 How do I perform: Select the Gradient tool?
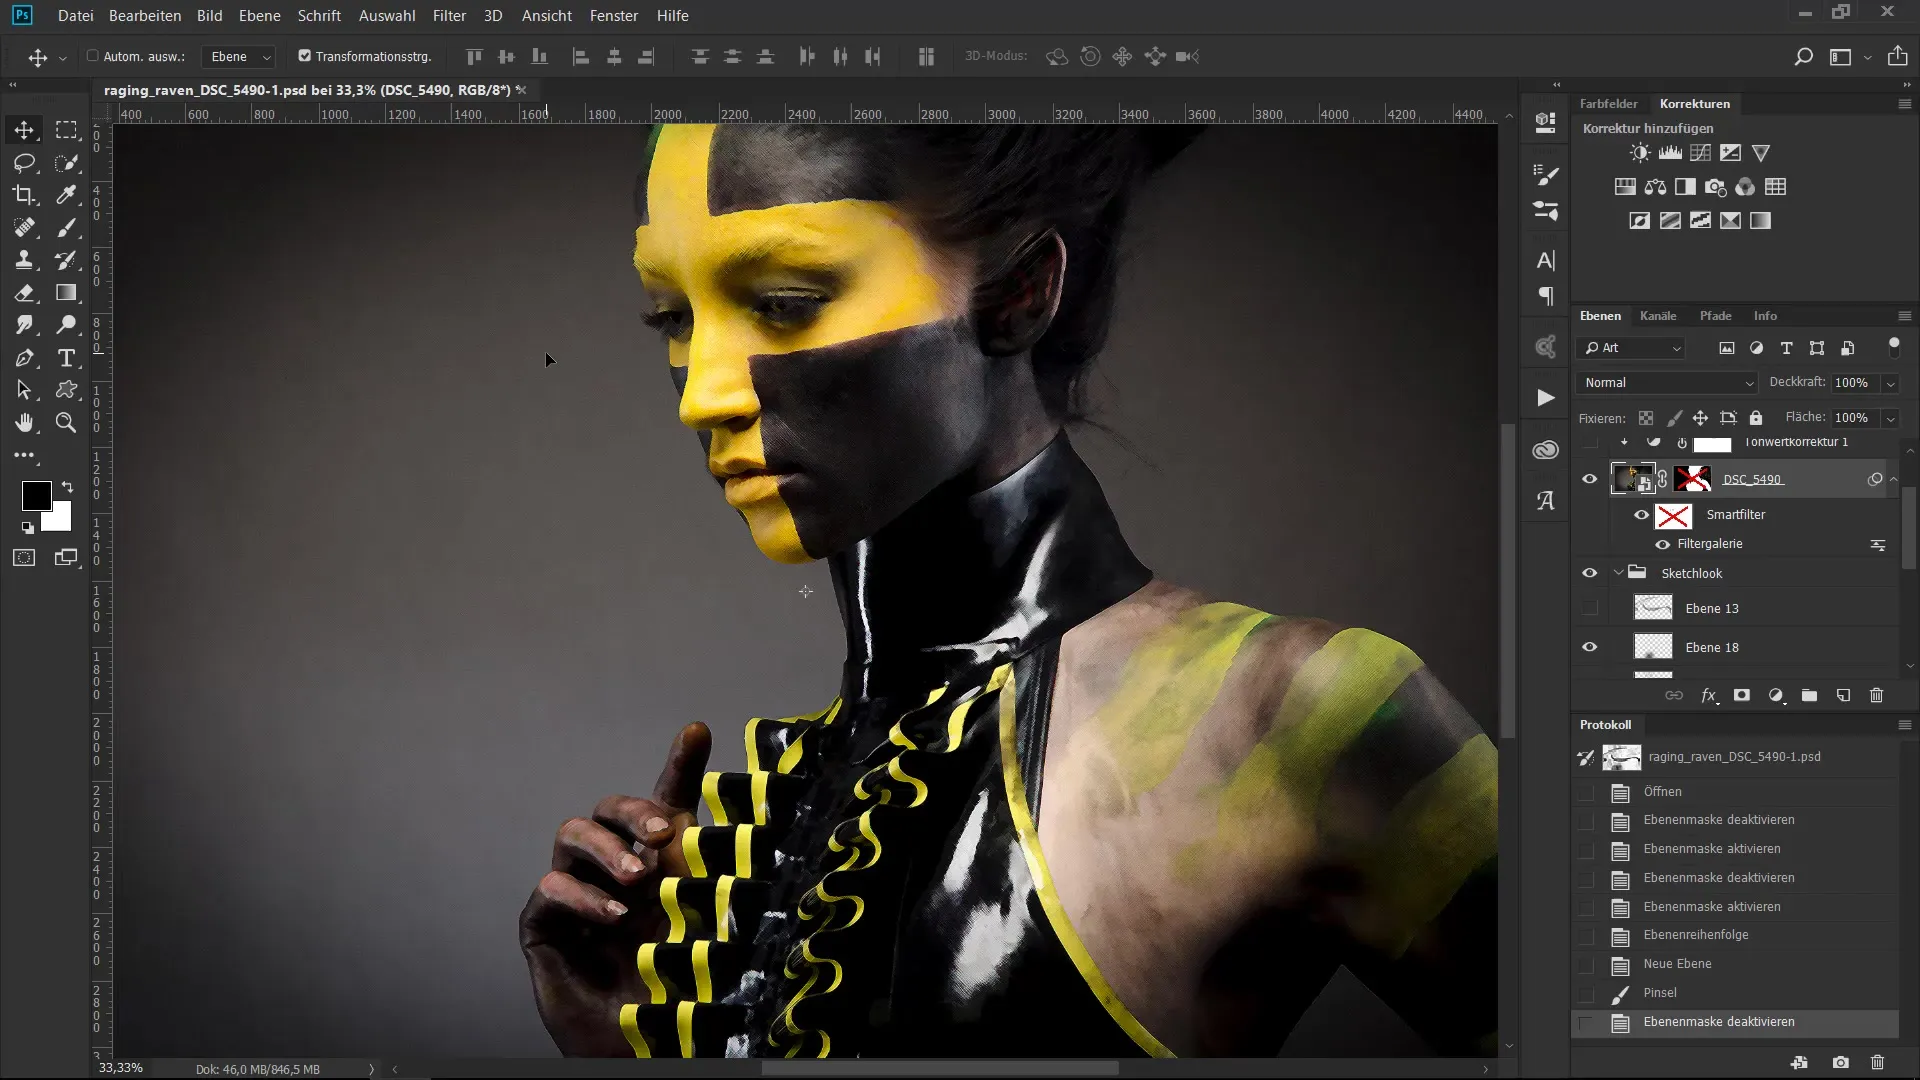(66, 292)
